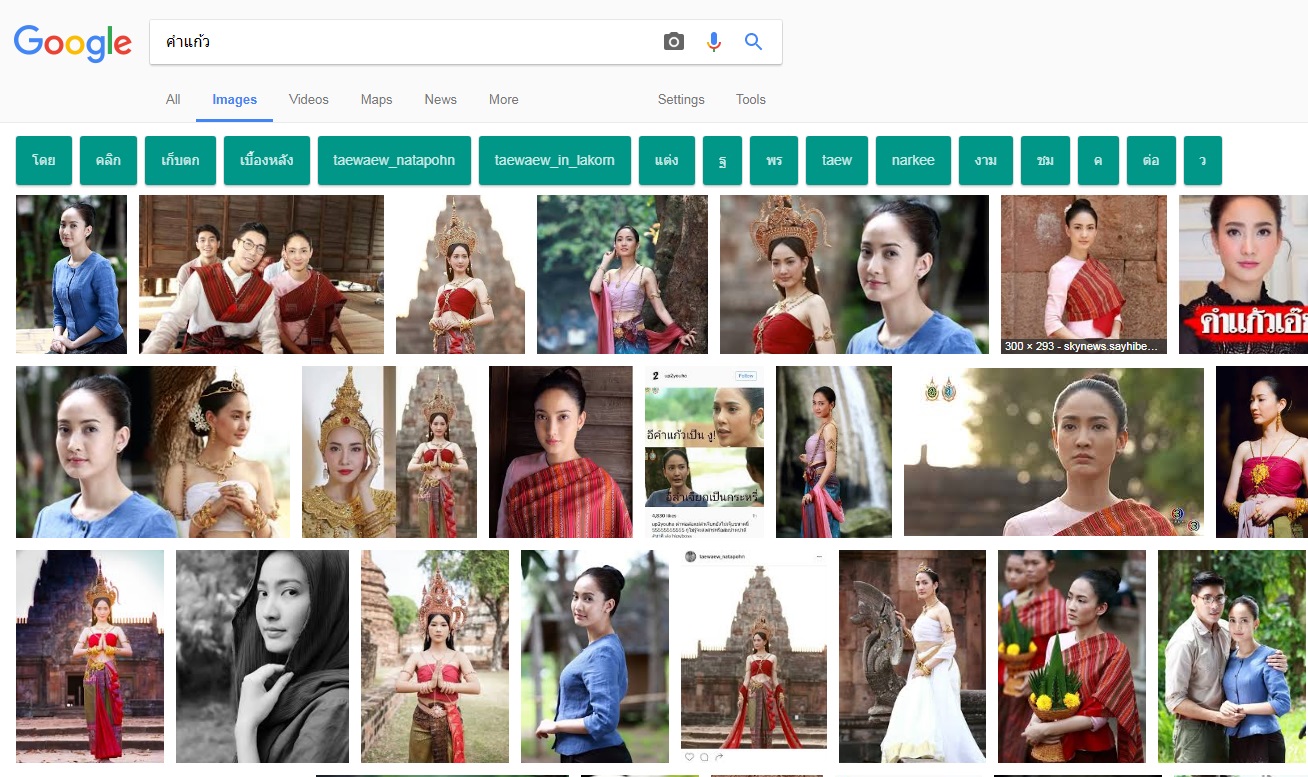Open the News tab

[x=440, y=99]
